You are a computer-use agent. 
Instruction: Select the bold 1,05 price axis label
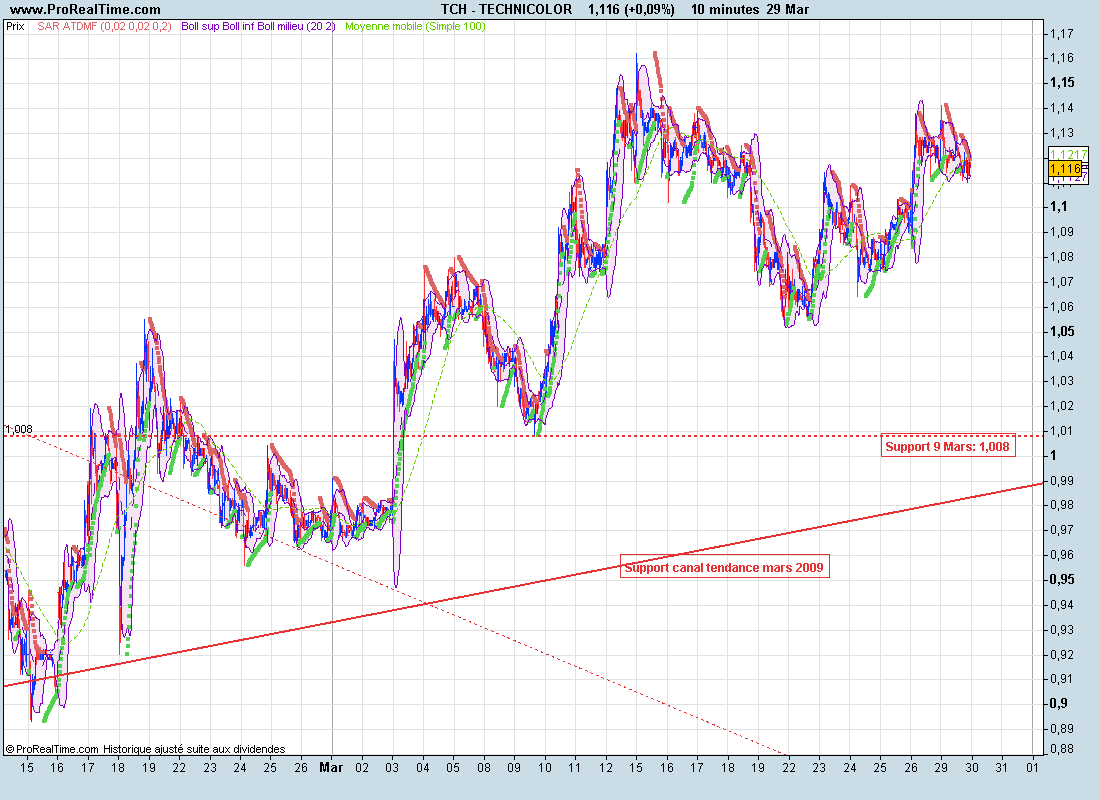1062,331
